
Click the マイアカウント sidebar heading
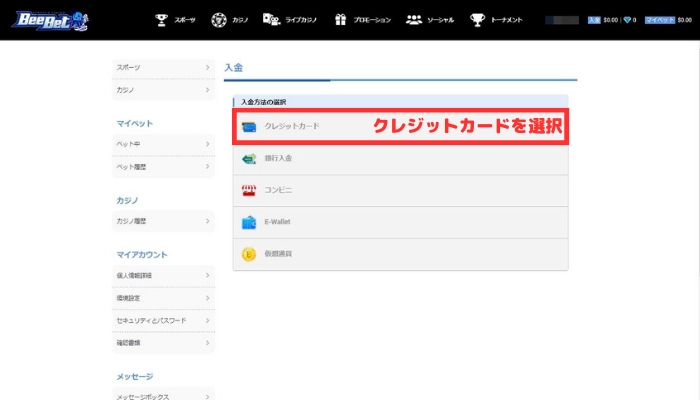tap(142, 255)
